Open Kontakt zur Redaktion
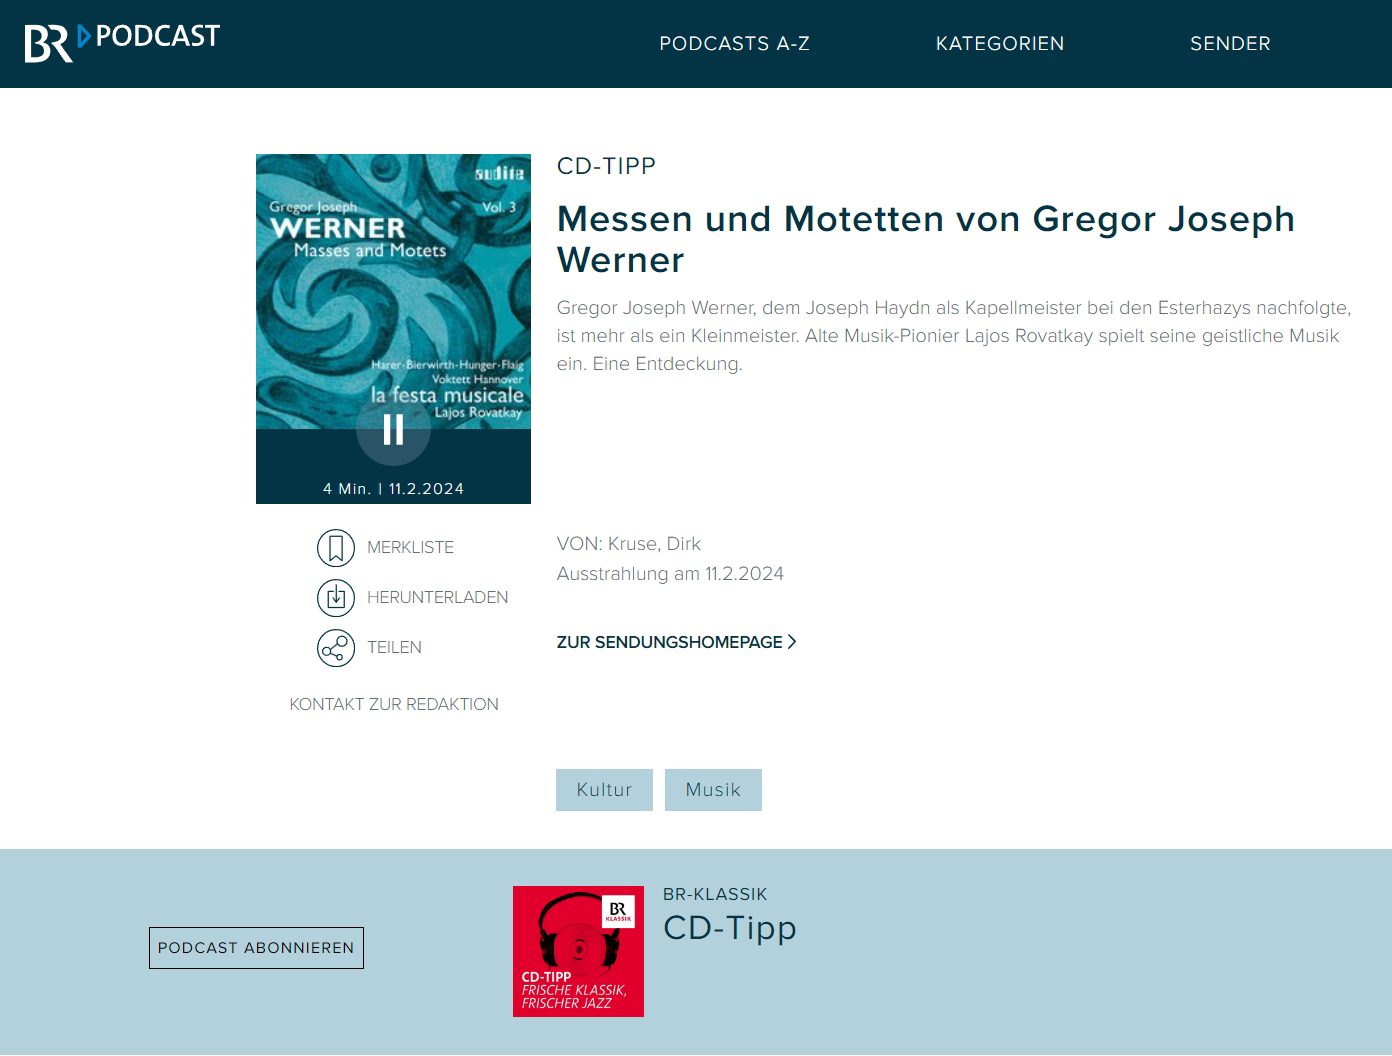Image resolution: width=1392 pixels, height=1056 pixels. (394, 704)
